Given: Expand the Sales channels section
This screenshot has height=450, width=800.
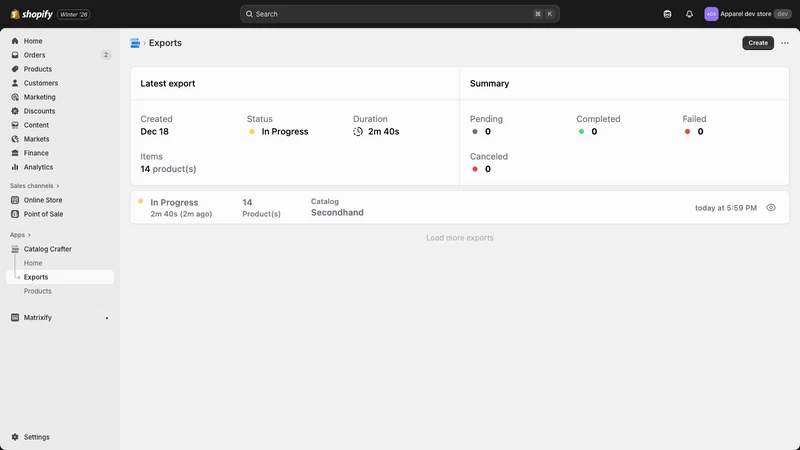Looking at the screenshot, I should [x=35, y=186].
